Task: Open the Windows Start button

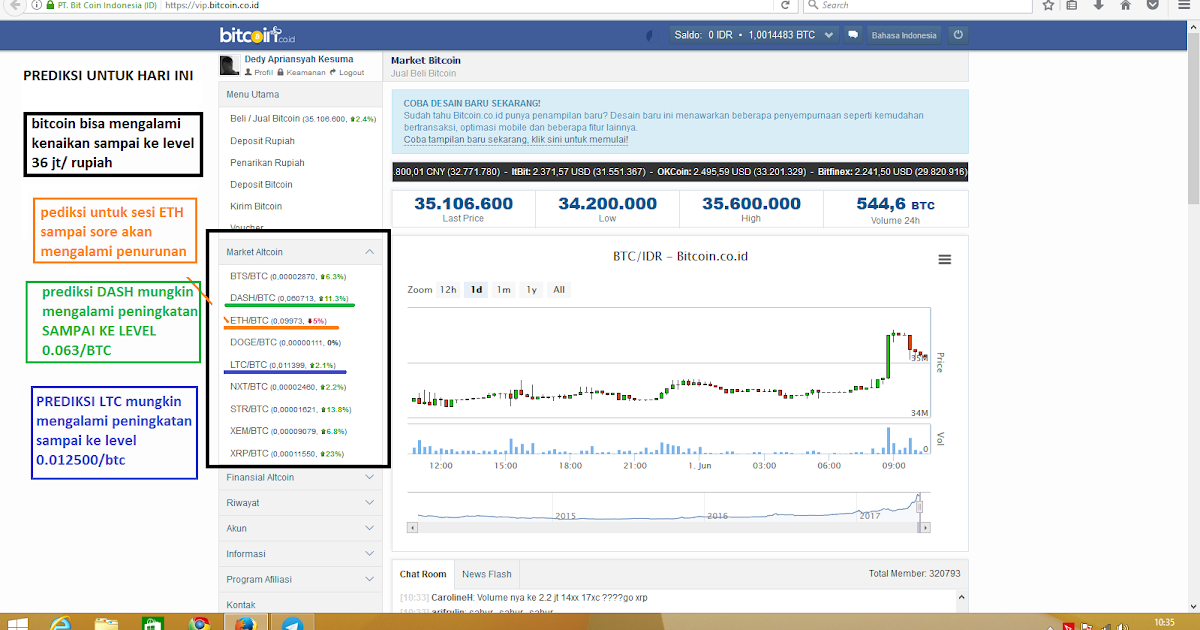Action: click(19, 624)
